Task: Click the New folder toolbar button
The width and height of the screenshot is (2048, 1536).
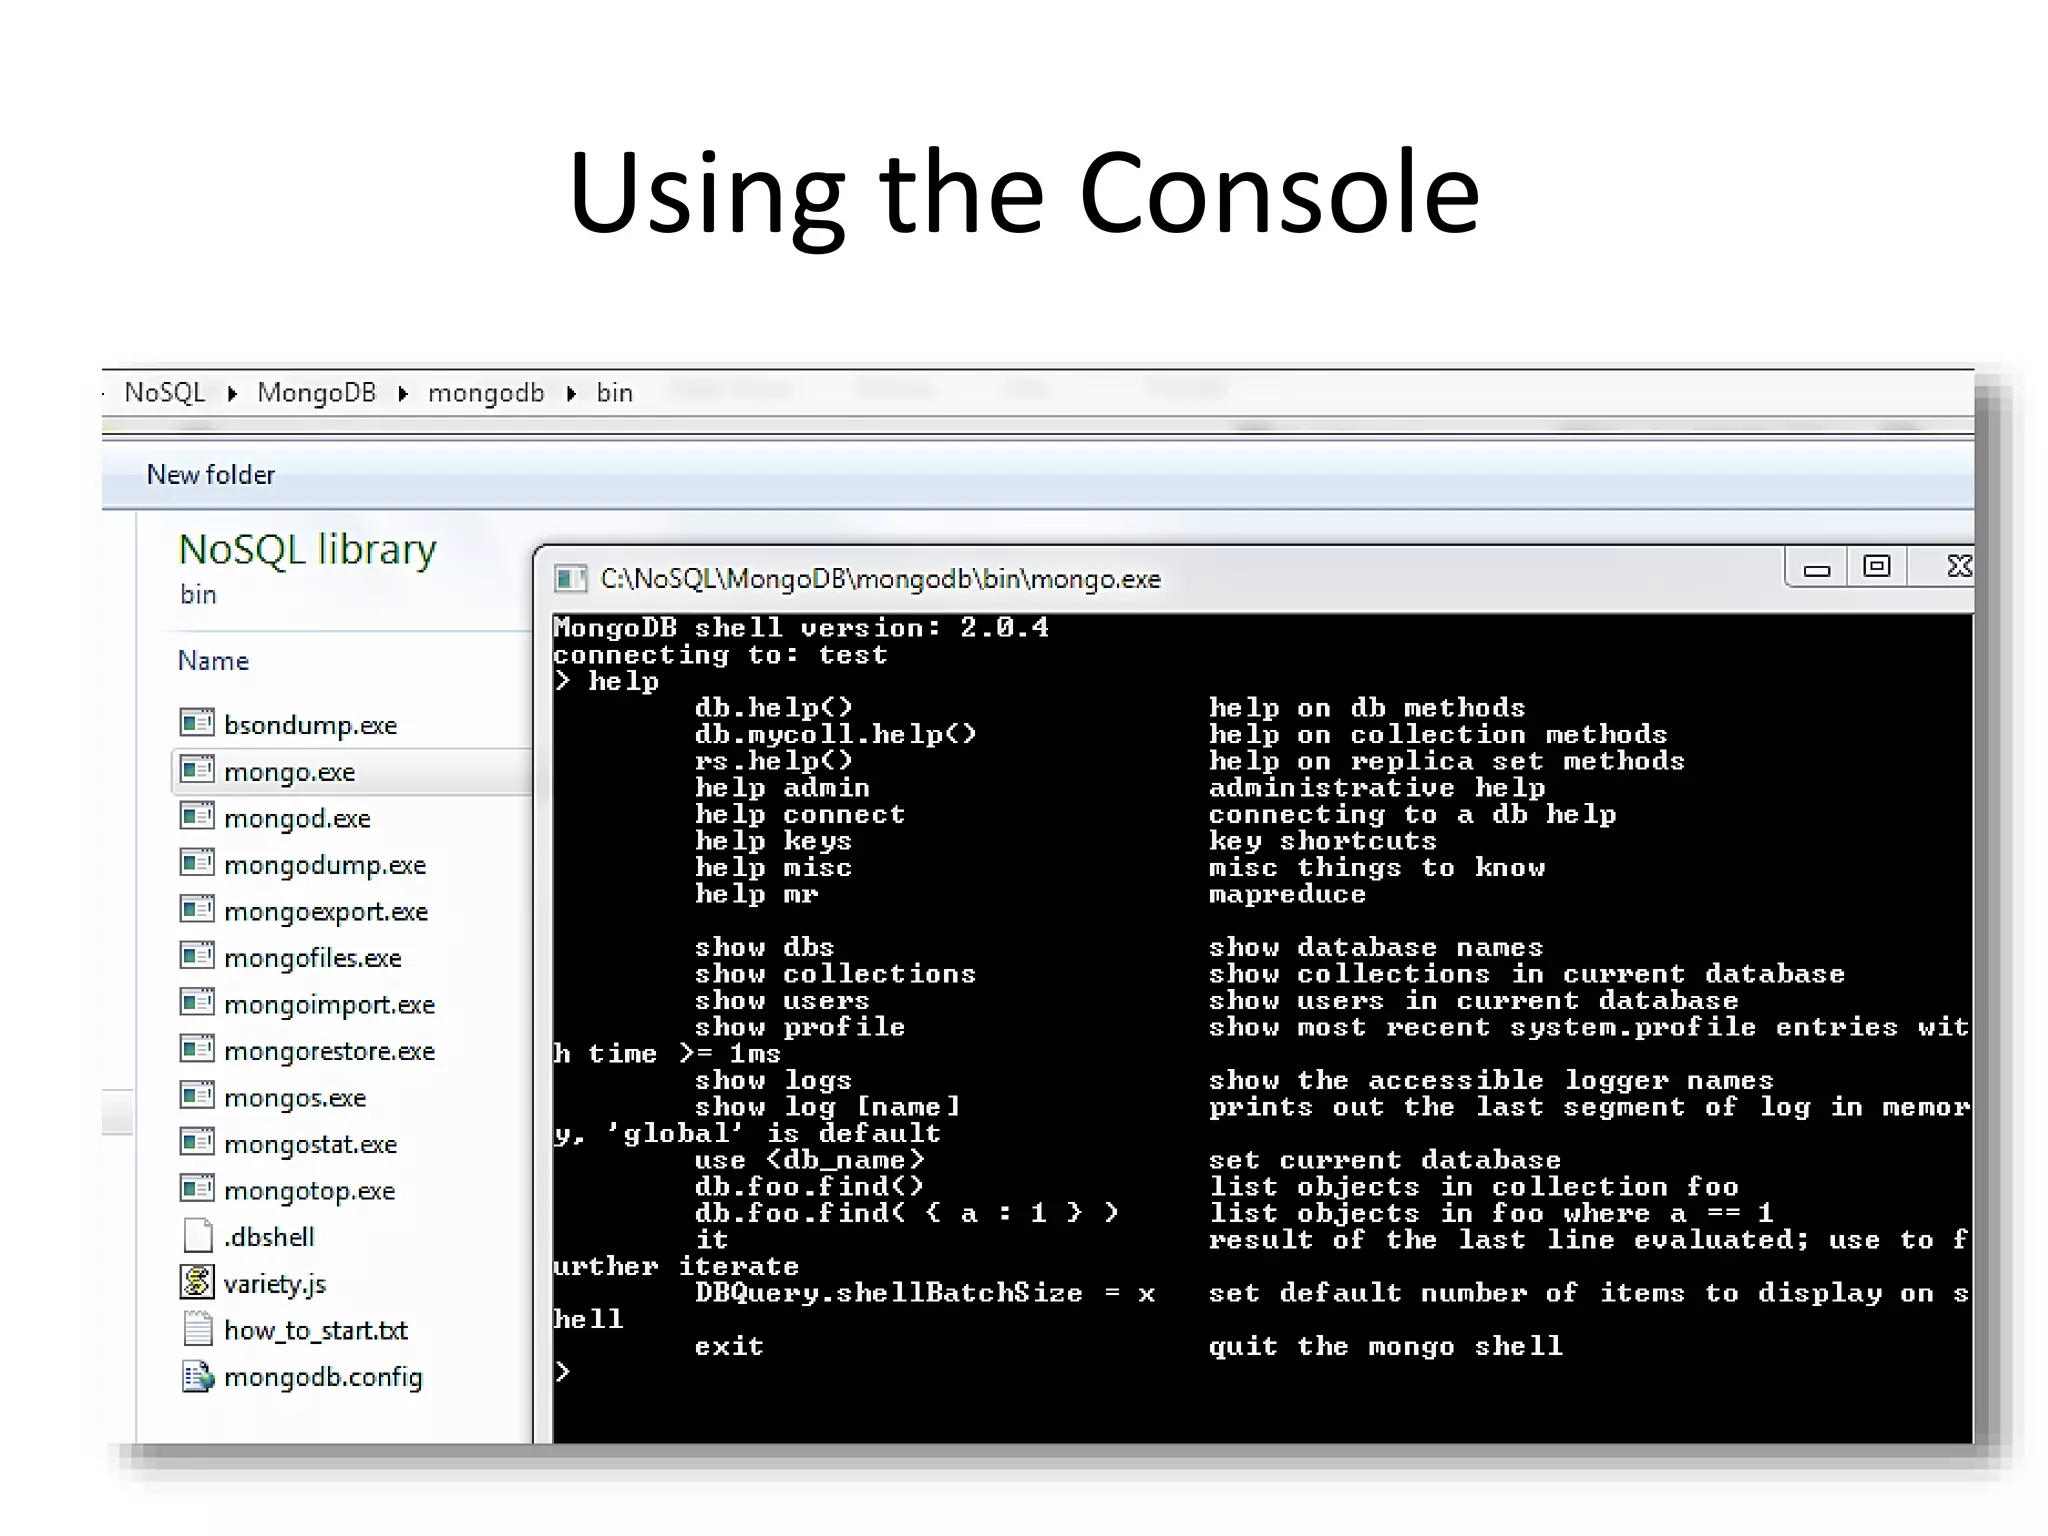Action: 211,475
